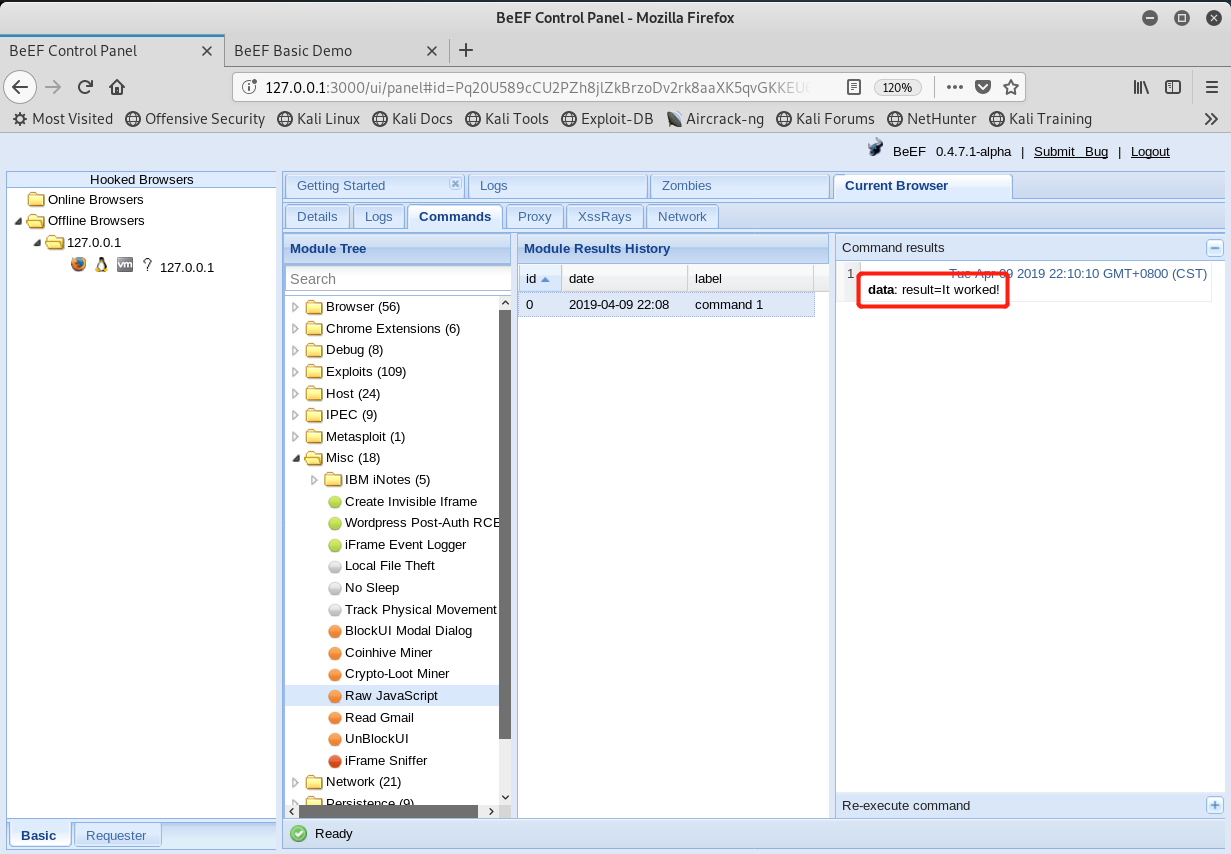Image resolution: width=1231 pixels, height=854 pixels.
Task: Expand the Chrome Extensions (6) folder
Action: point(295,329)
